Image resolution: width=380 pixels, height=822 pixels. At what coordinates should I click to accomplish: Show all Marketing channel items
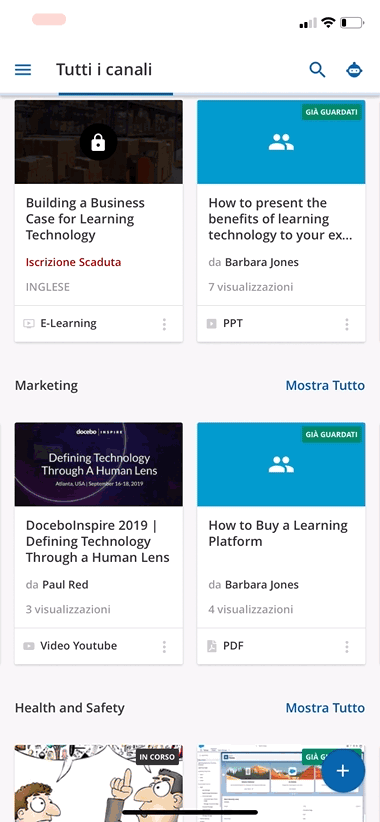325,385
